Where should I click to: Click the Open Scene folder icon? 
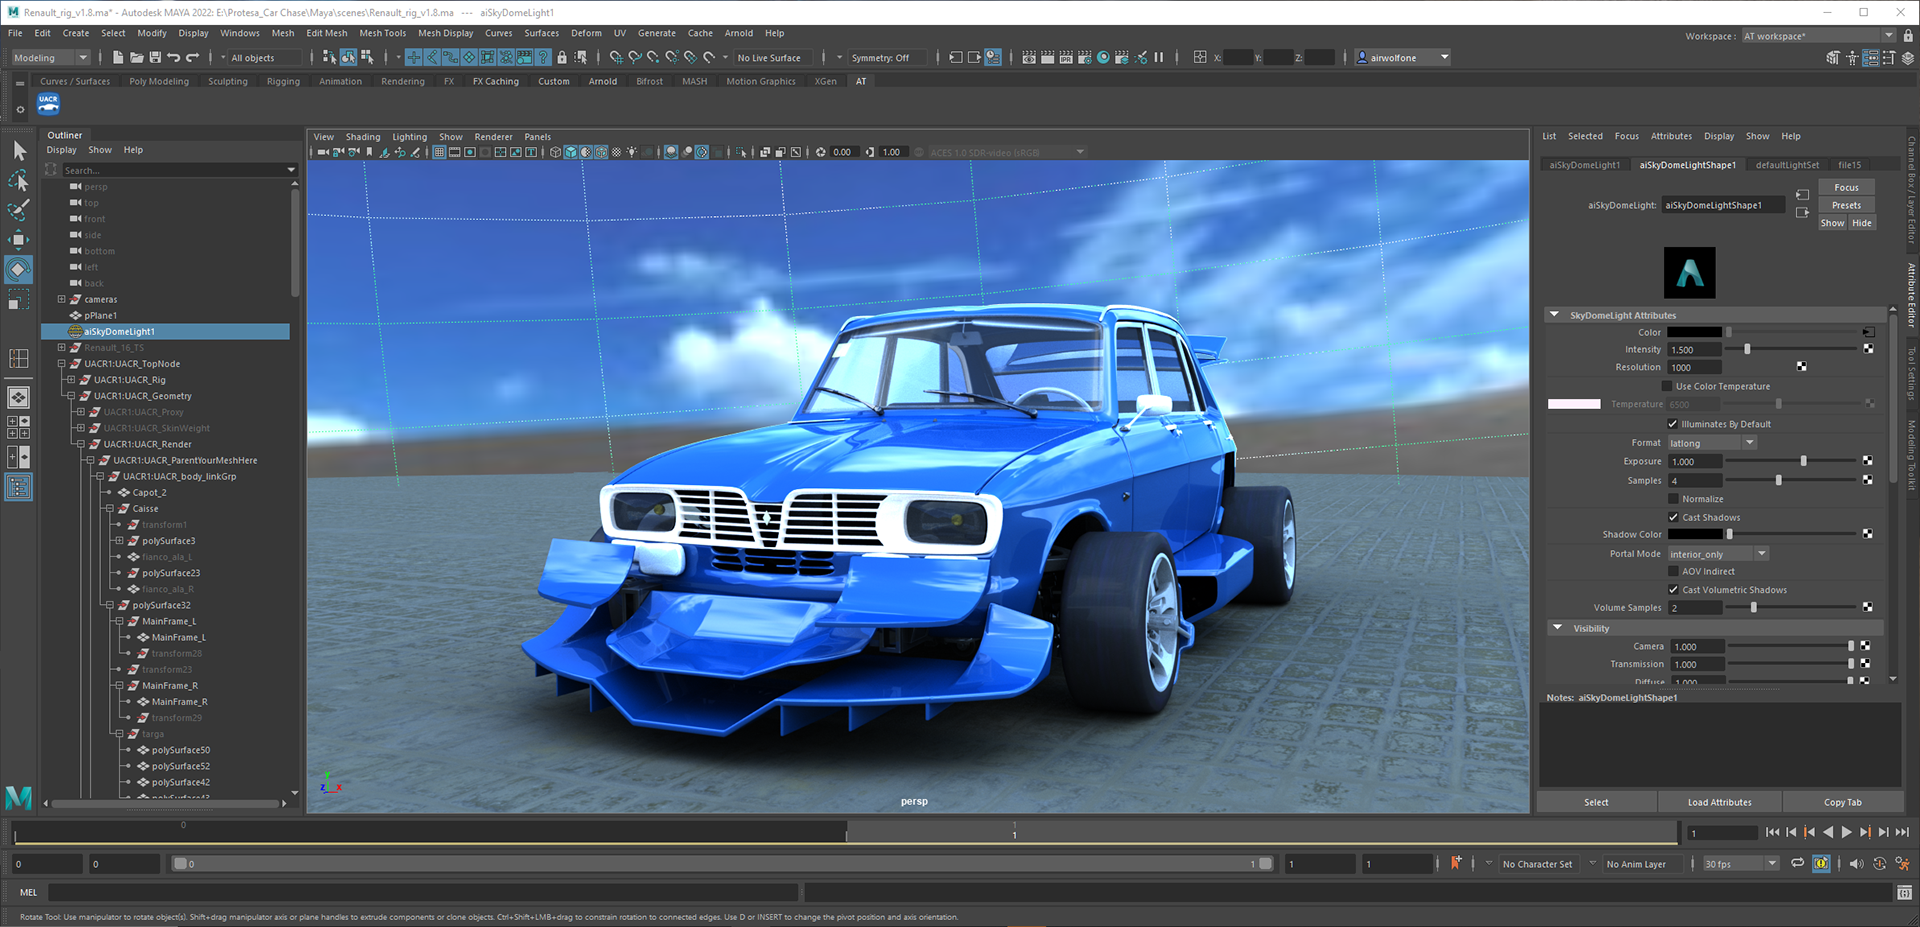136,57
